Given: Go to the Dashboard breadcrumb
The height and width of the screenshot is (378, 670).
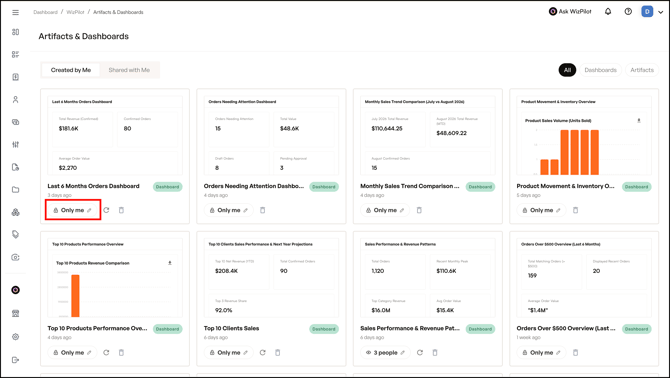Looking at the screenshot, I should pyautogui.click(x=45, y=12).
